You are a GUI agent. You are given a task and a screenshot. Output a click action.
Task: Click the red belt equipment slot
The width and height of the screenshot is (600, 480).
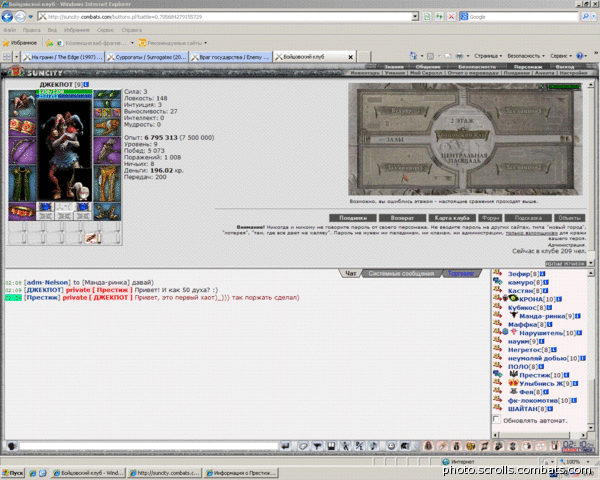(x=22, y=212)
